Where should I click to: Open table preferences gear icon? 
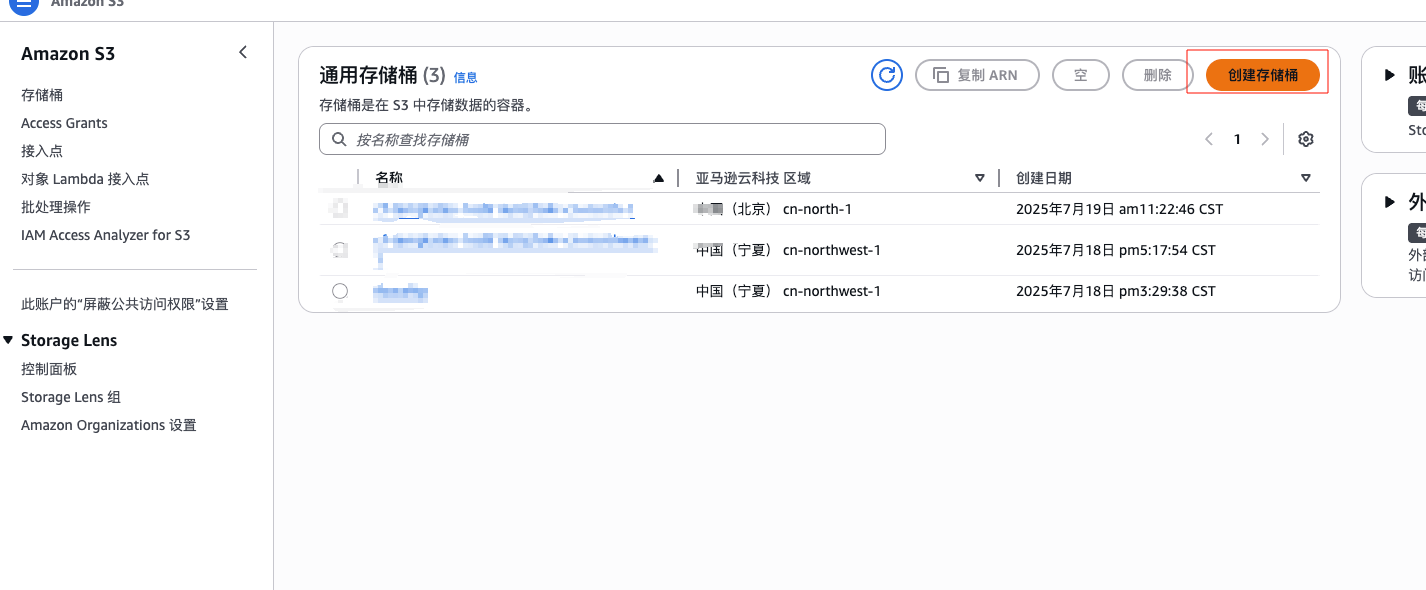tap(1305, 139)
